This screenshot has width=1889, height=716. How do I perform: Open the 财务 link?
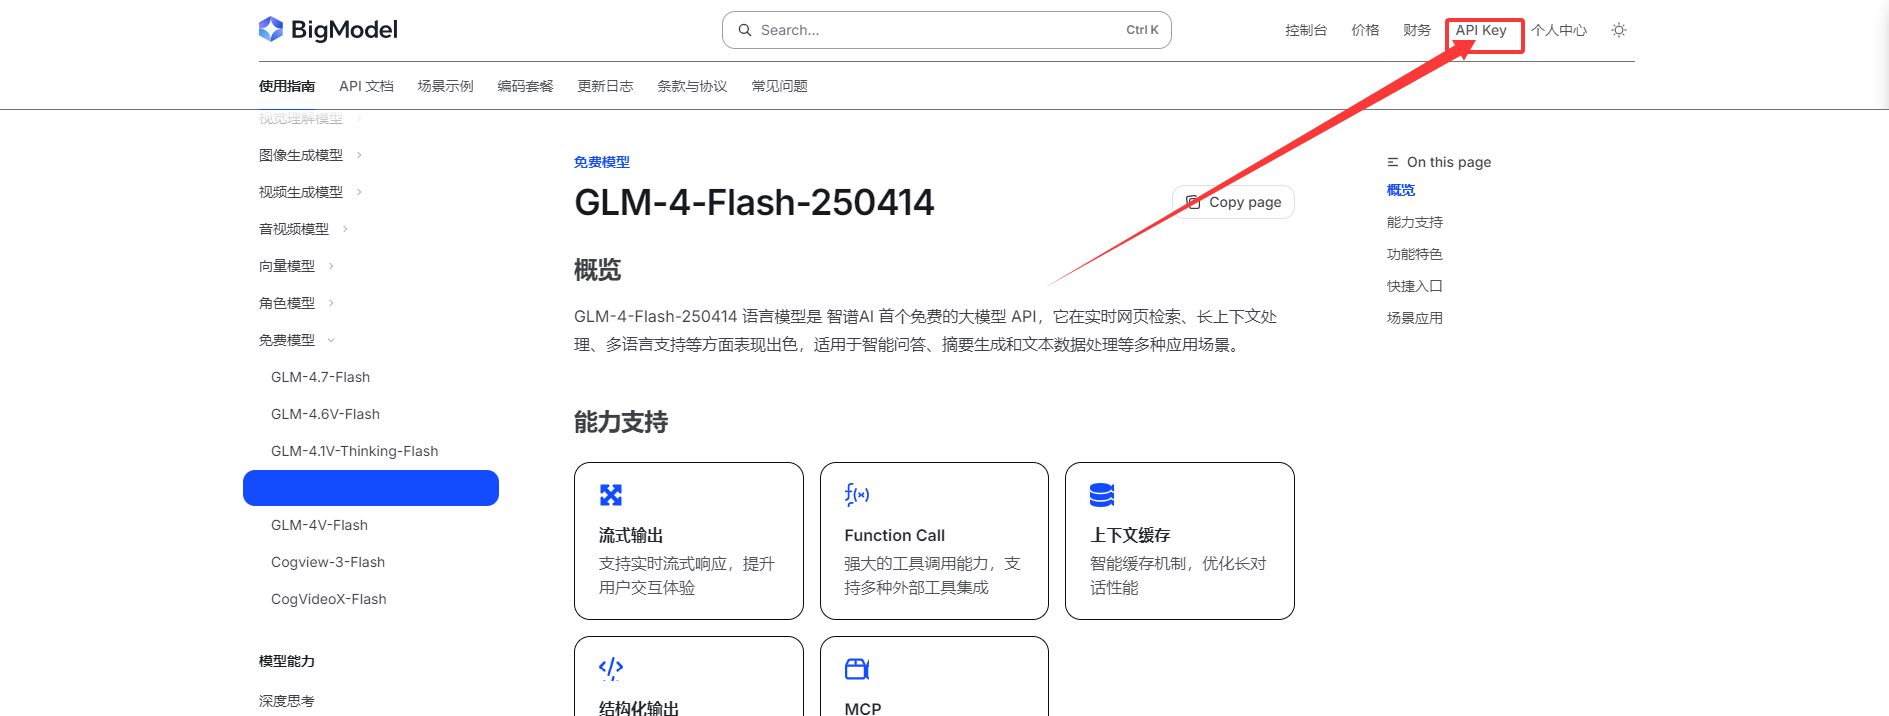coord(1417,30)
